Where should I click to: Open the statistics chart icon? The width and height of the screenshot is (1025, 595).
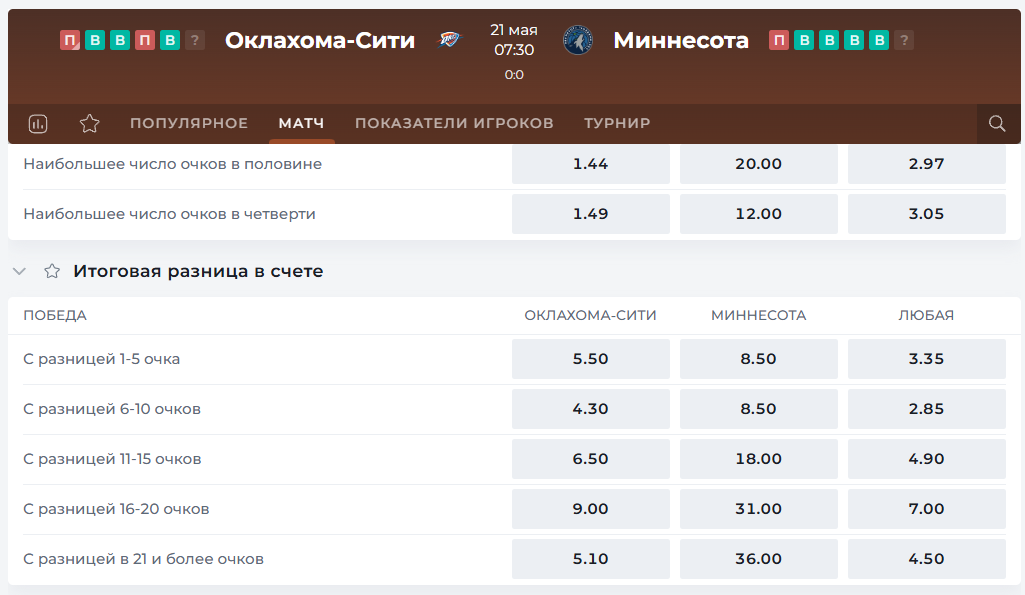click(38, 124)
